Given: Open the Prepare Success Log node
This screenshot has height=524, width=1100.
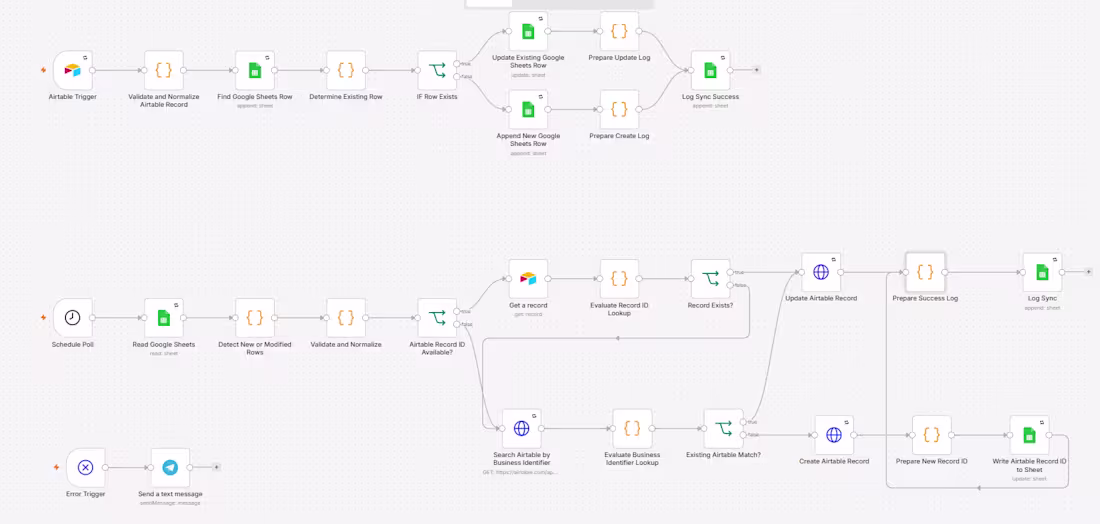Looking at the screenshot, I should [925, 272].
